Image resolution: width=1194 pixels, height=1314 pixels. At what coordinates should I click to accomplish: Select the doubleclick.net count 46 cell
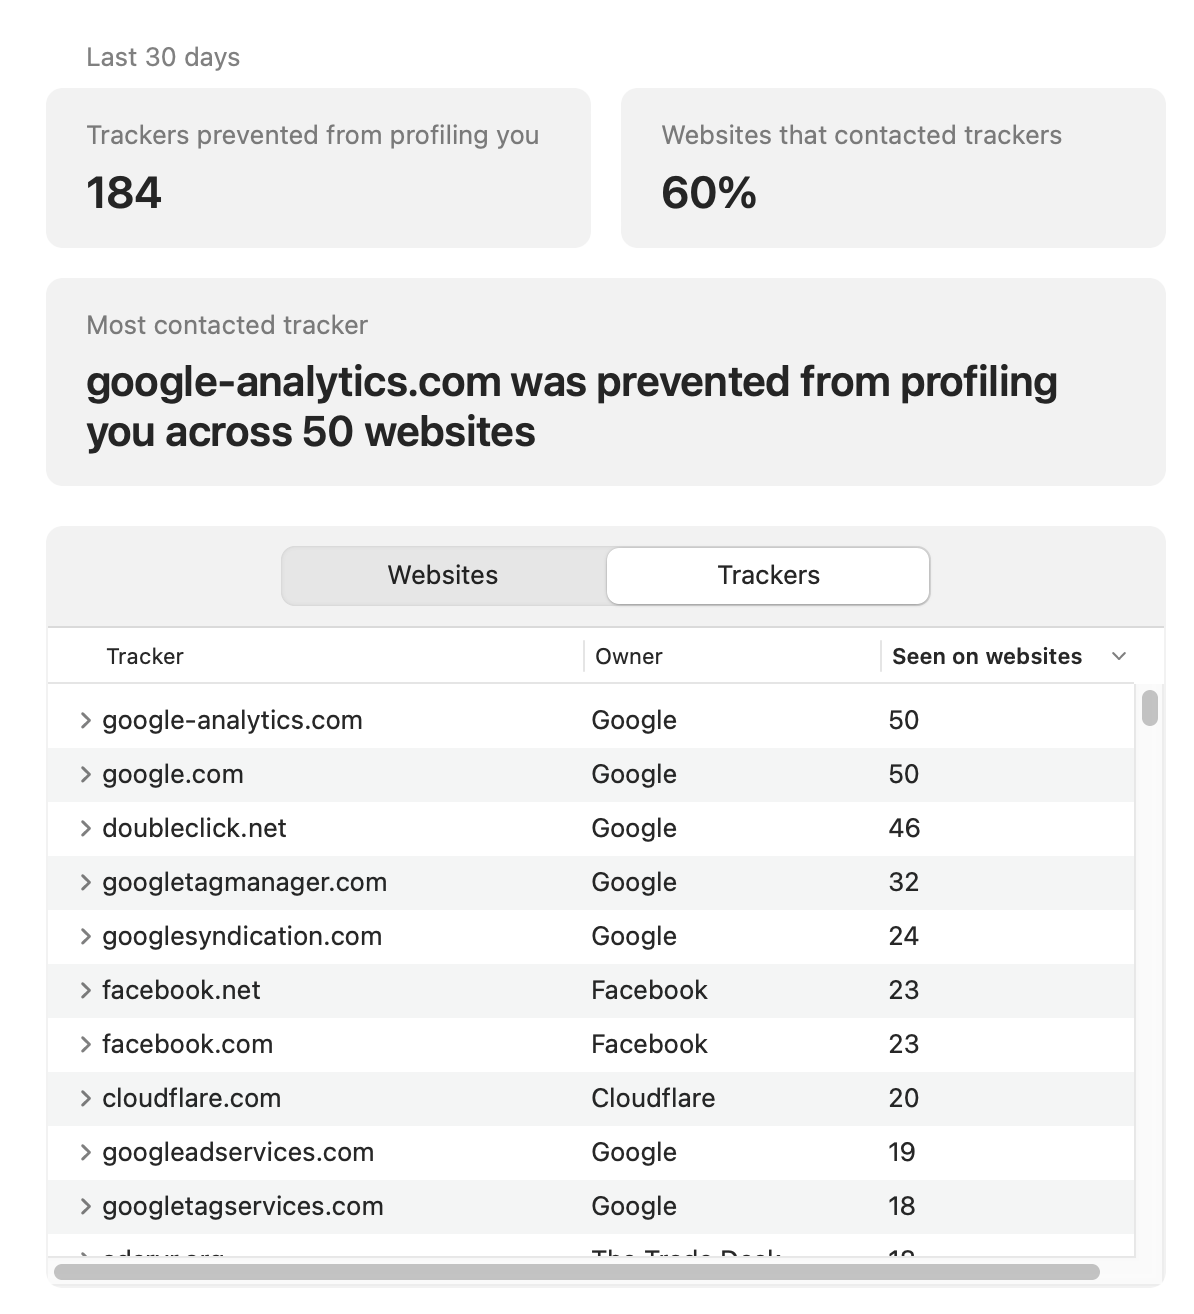(x=904, y=828)
